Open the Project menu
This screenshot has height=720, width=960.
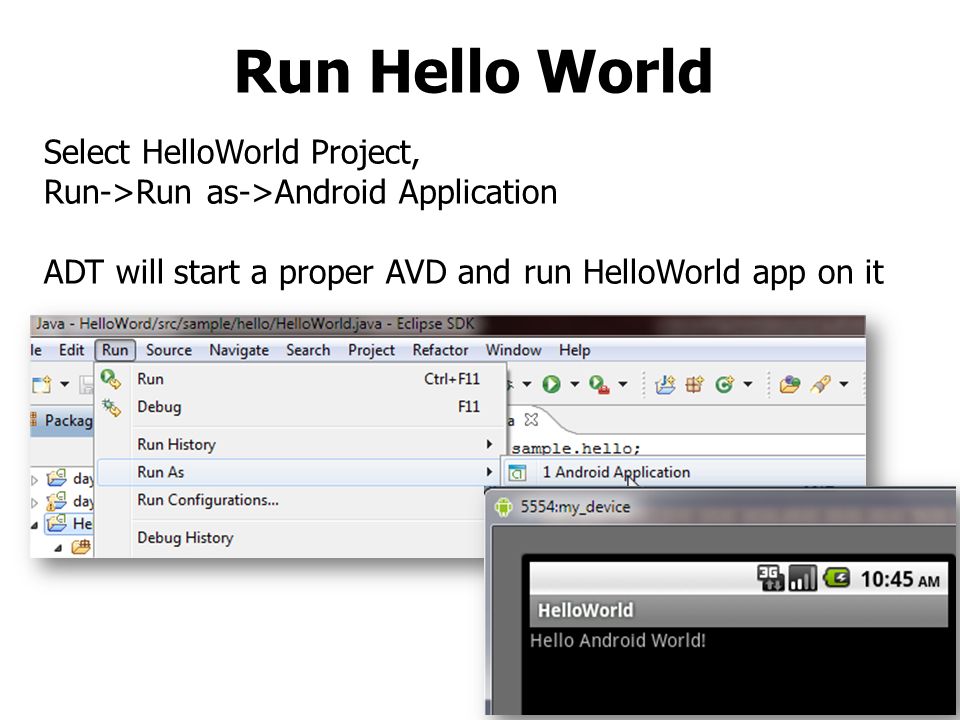tap(372, 350)
